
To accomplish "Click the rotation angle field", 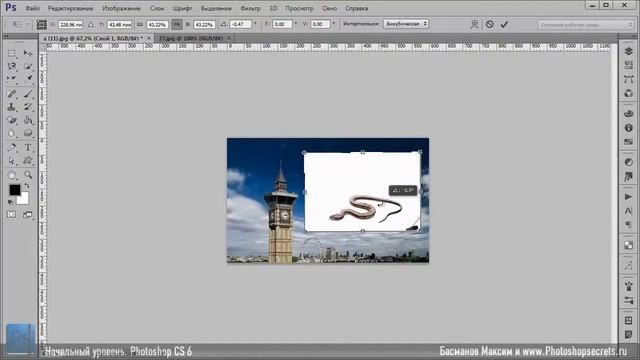I will [x=240, y=24].
